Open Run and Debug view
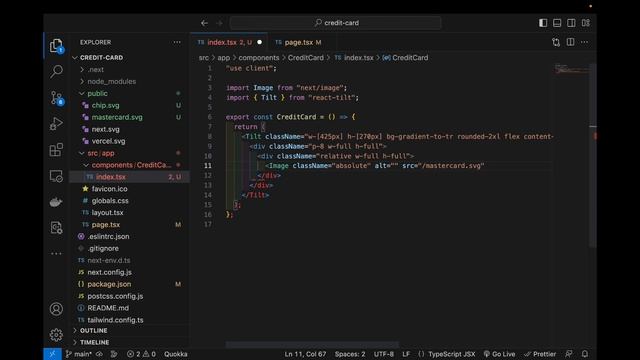The image size is (640, 360). click(56, 124)
